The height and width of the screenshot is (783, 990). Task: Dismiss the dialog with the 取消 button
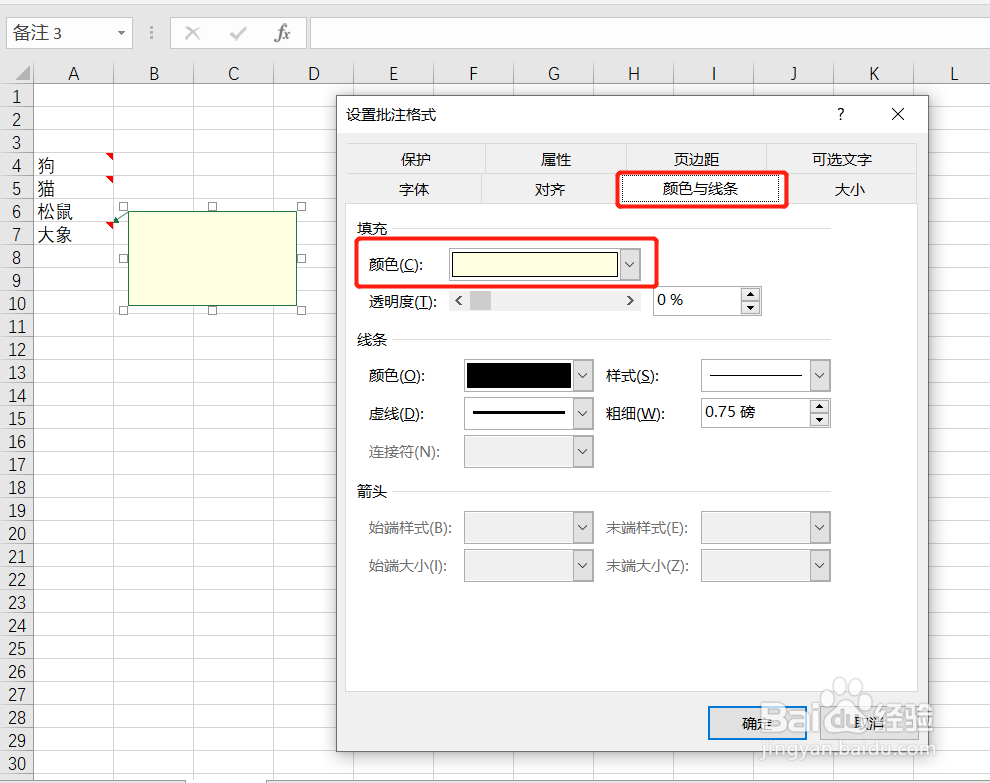pos(868,723)
